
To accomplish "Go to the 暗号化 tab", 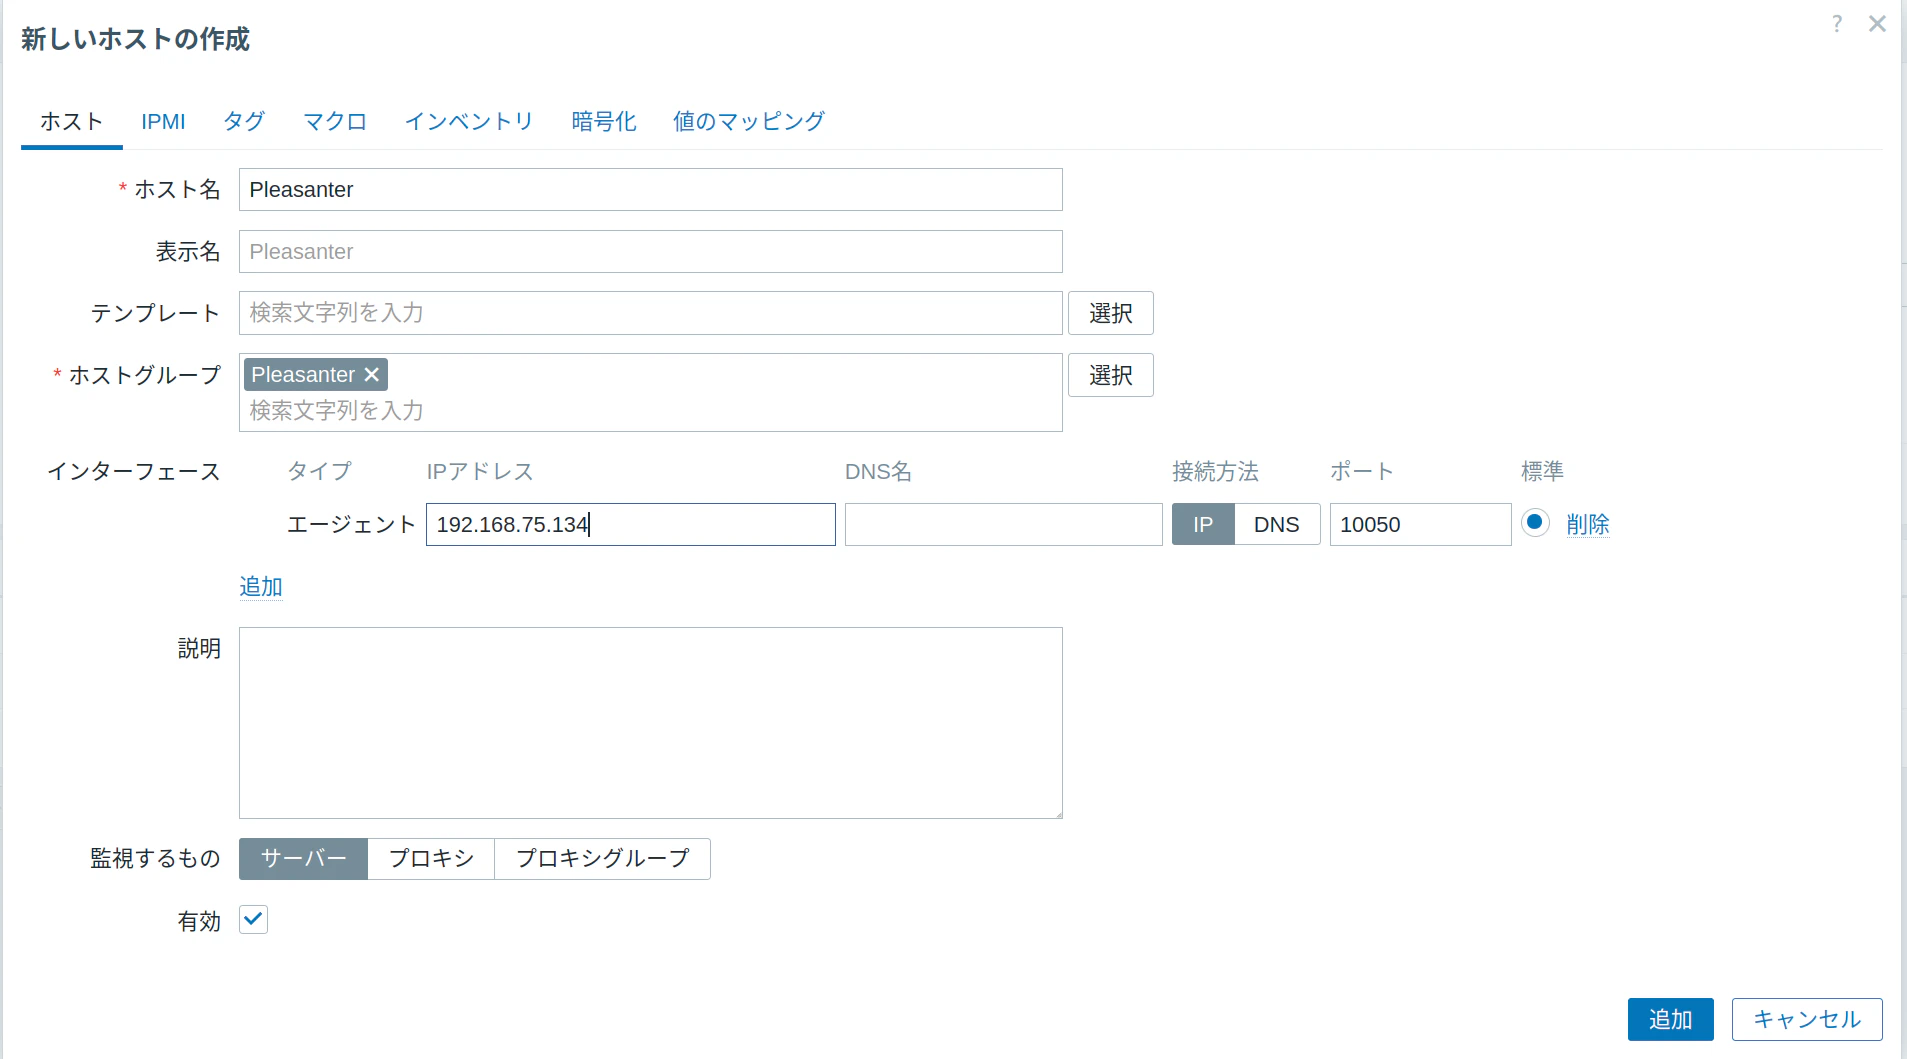I will point(604,122).
